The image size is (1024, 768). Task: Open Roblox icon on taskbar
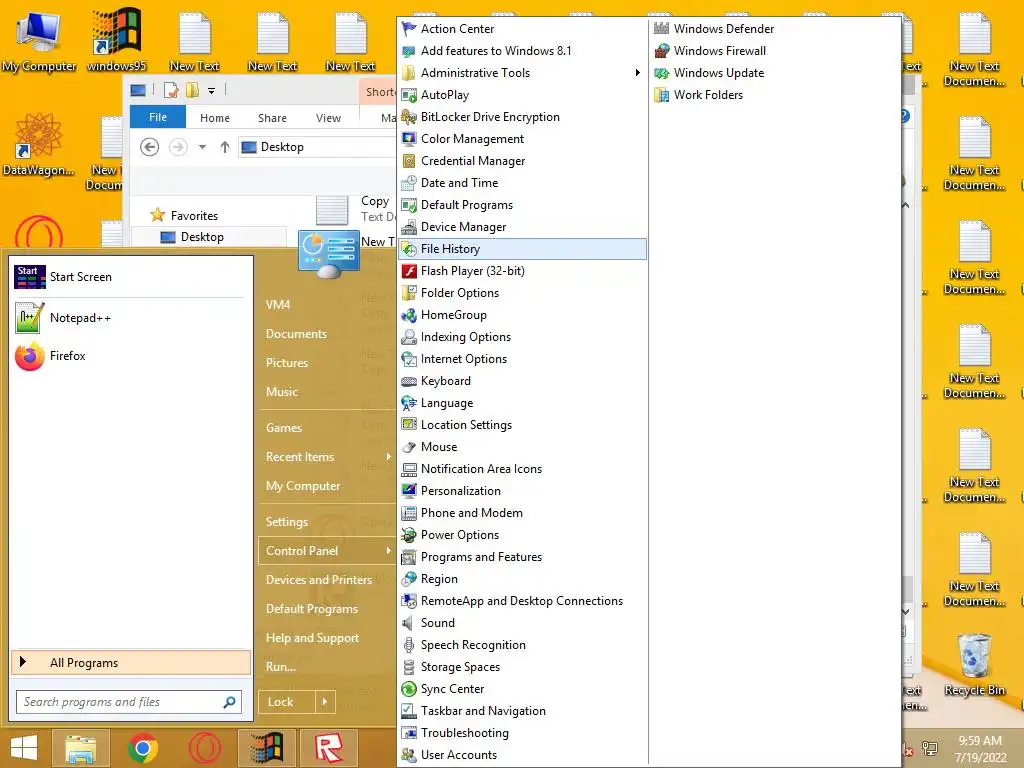[x=329, y=748]
